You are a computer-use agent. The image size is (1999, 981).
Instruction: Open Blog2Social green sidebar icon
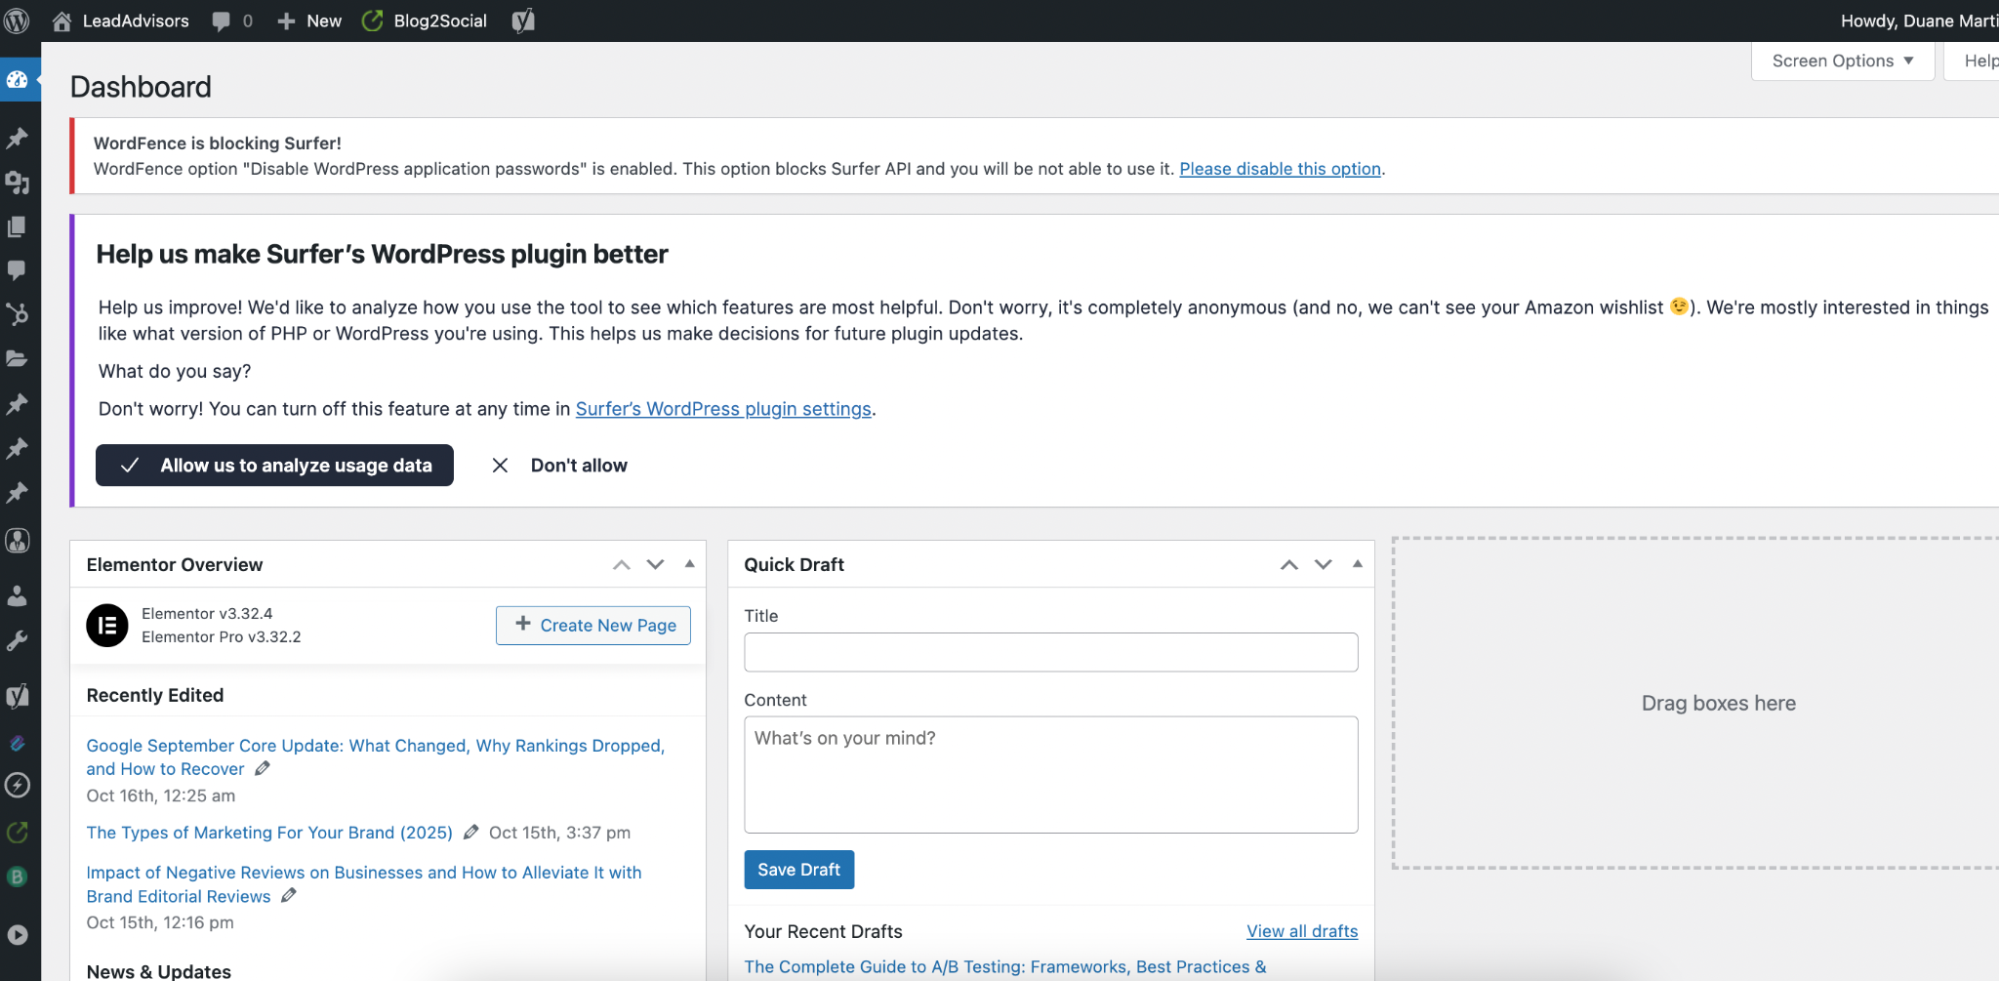click(x=17, y=832)
